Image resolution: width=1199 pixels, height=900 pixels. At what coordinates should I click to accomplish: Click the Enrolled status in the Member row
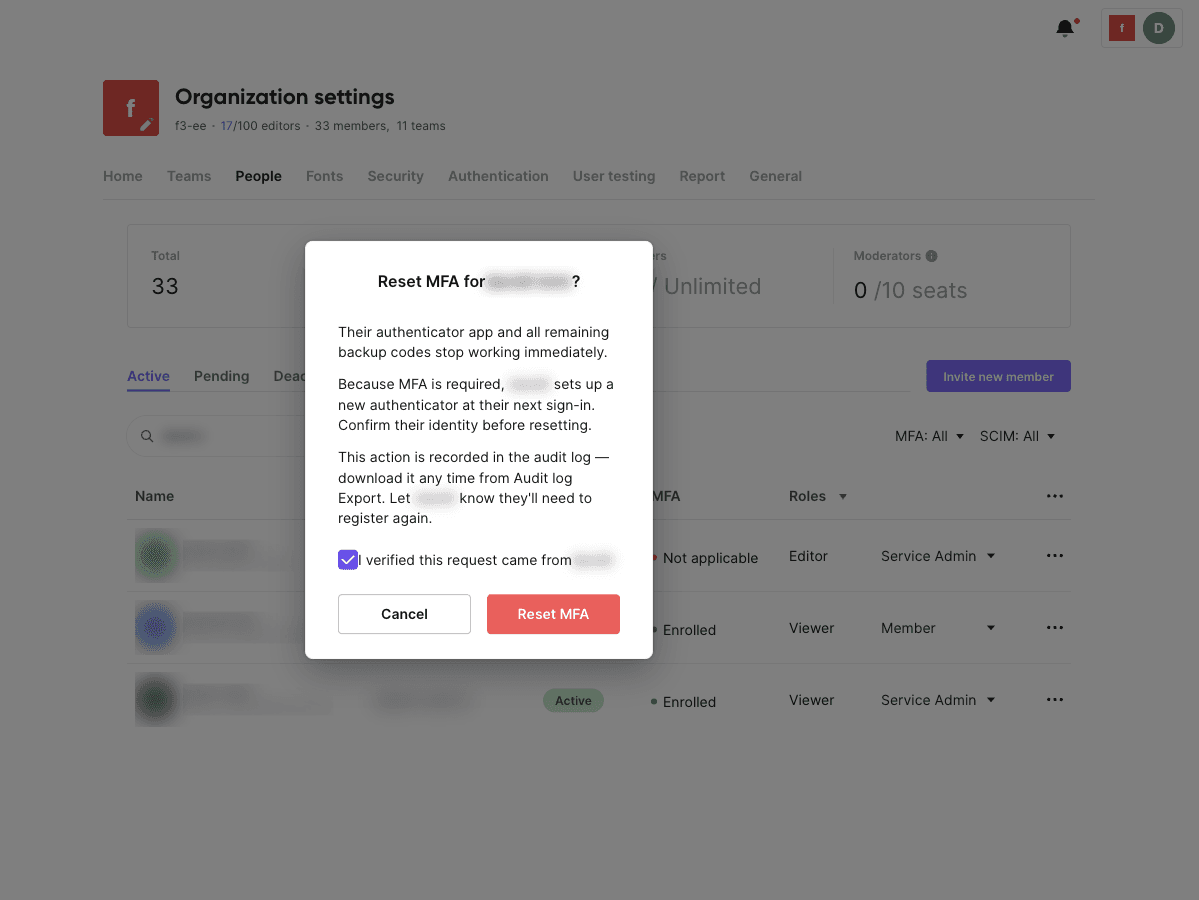[688, 630]
